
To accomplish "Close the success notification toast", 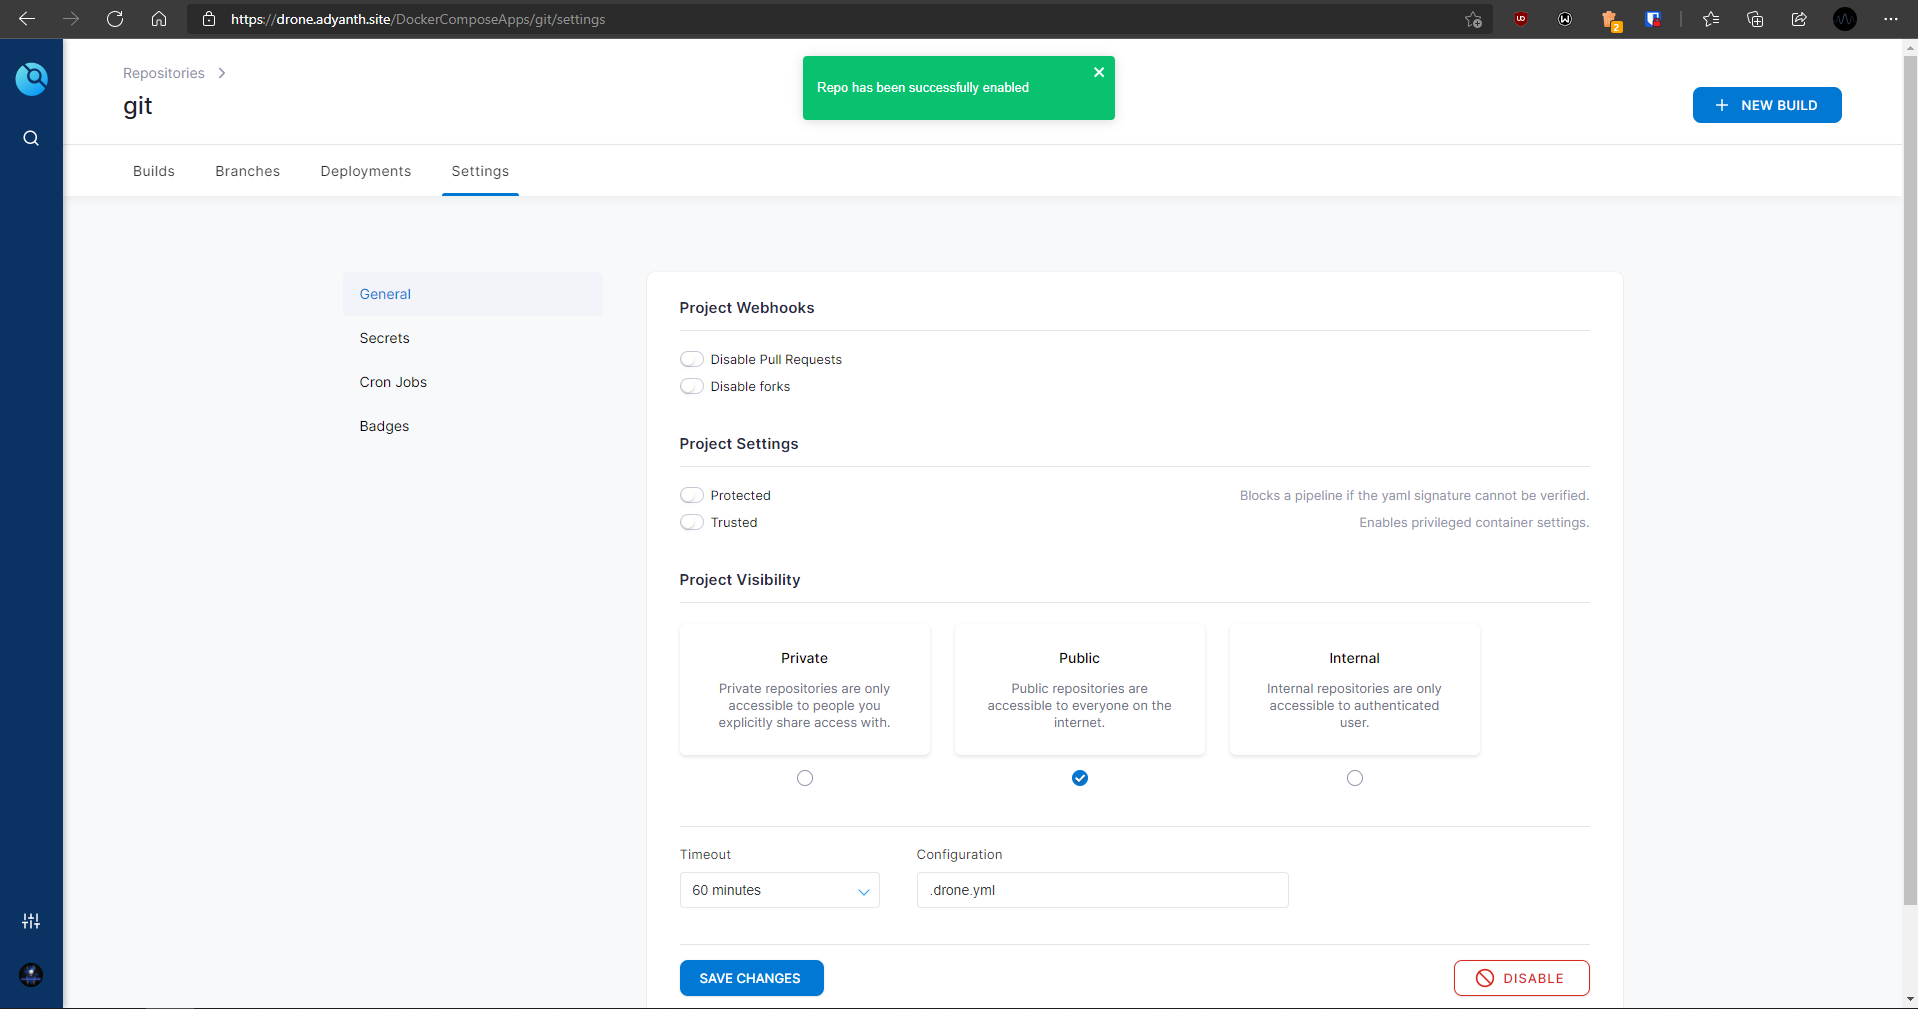I will coord(1099,72).
